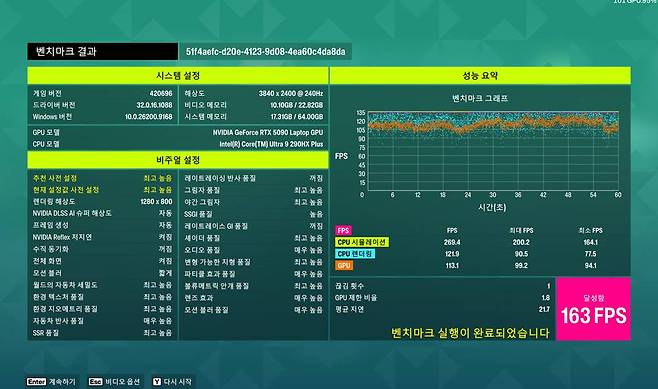Click the benchmark ID 51f4aefc-d20e-4123-9d08-4ea60c4da8da
Image resolution: width=658 pixels, height=389 pixels.
pyautogui.click(x=266, y=52)
